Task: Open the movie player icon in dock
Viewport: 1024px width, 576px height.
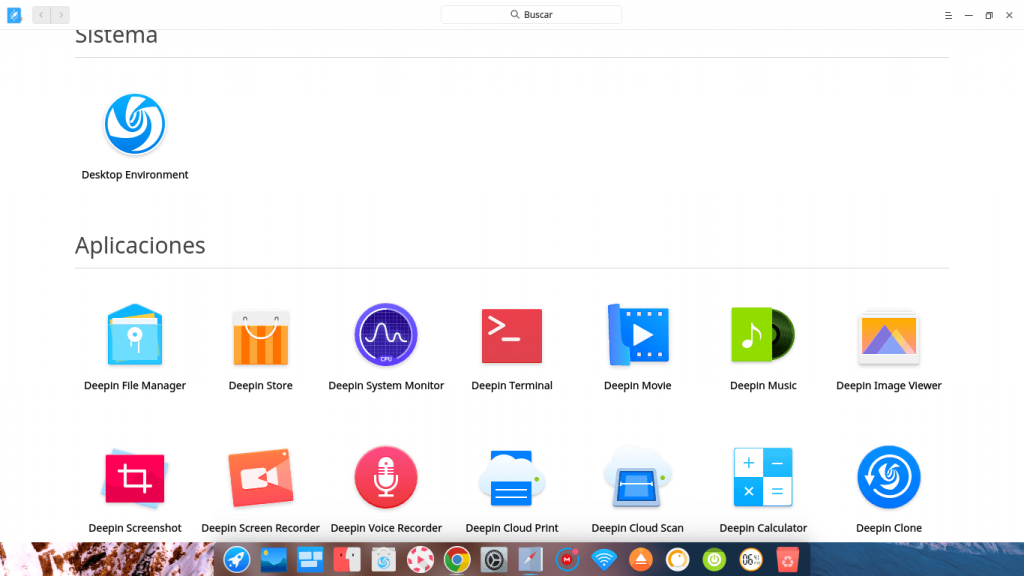Action: (420, 560)
